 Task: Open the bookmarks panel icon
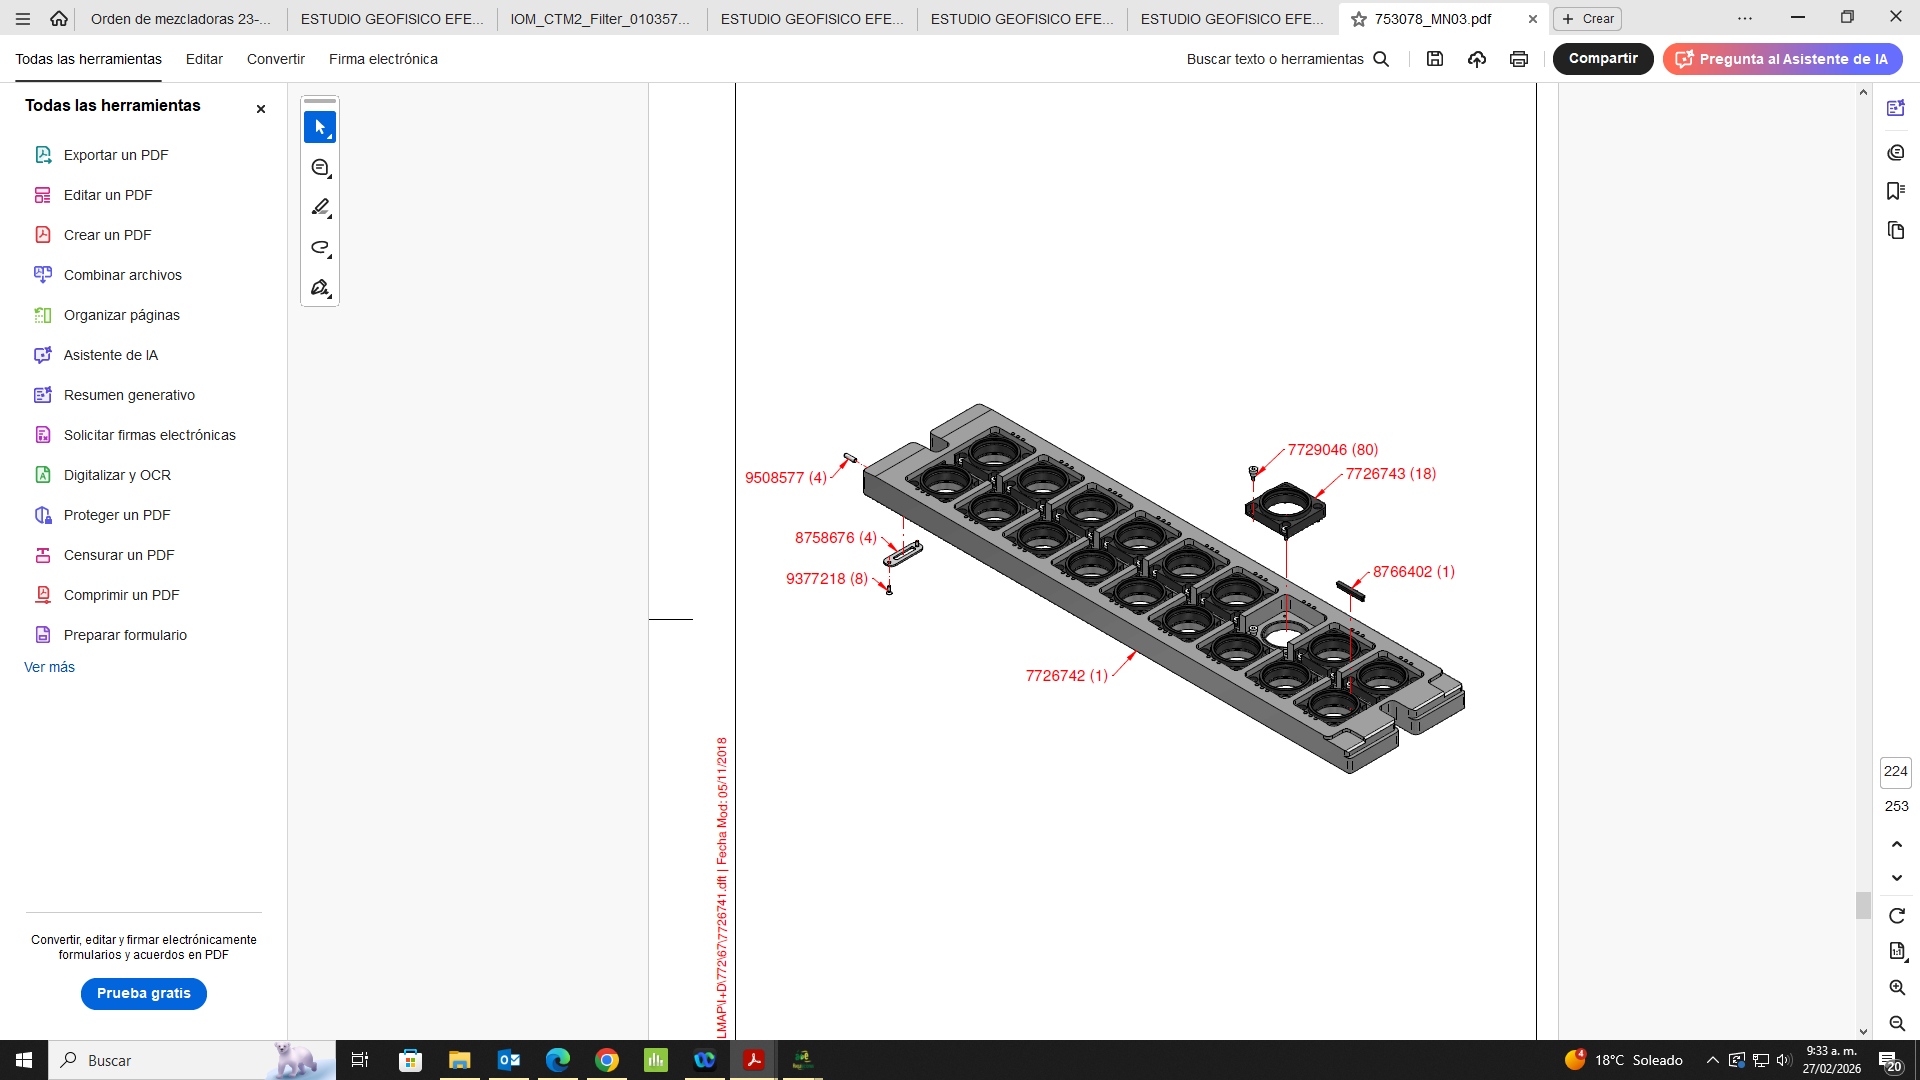tap(1895, 191)
